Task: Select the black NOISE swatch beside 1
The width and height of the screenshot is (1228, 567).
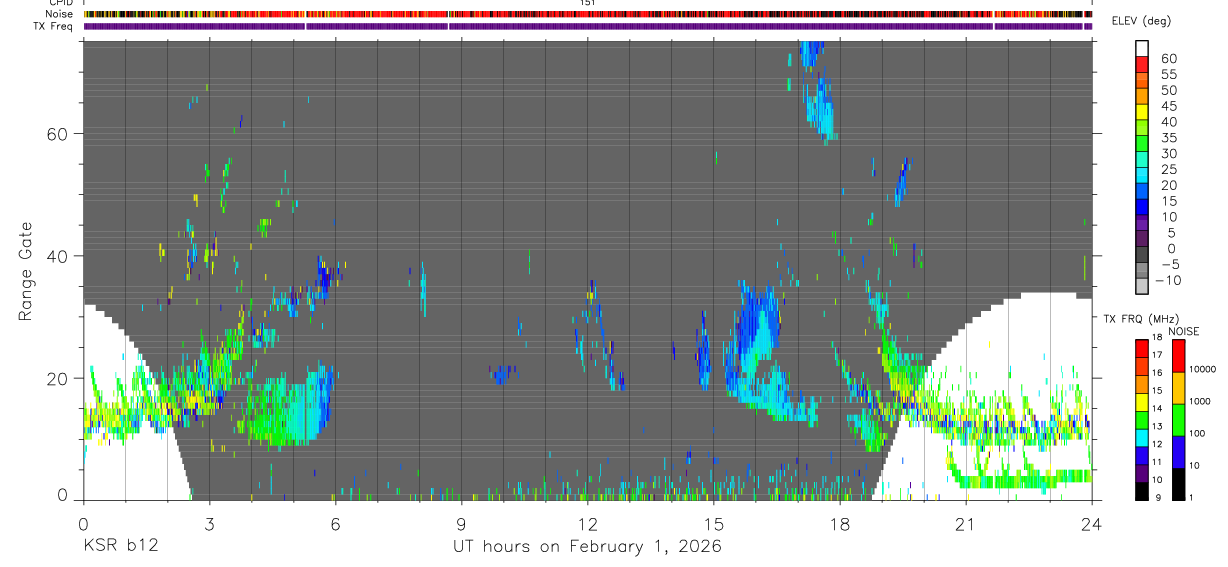Action: (1179, 484)
